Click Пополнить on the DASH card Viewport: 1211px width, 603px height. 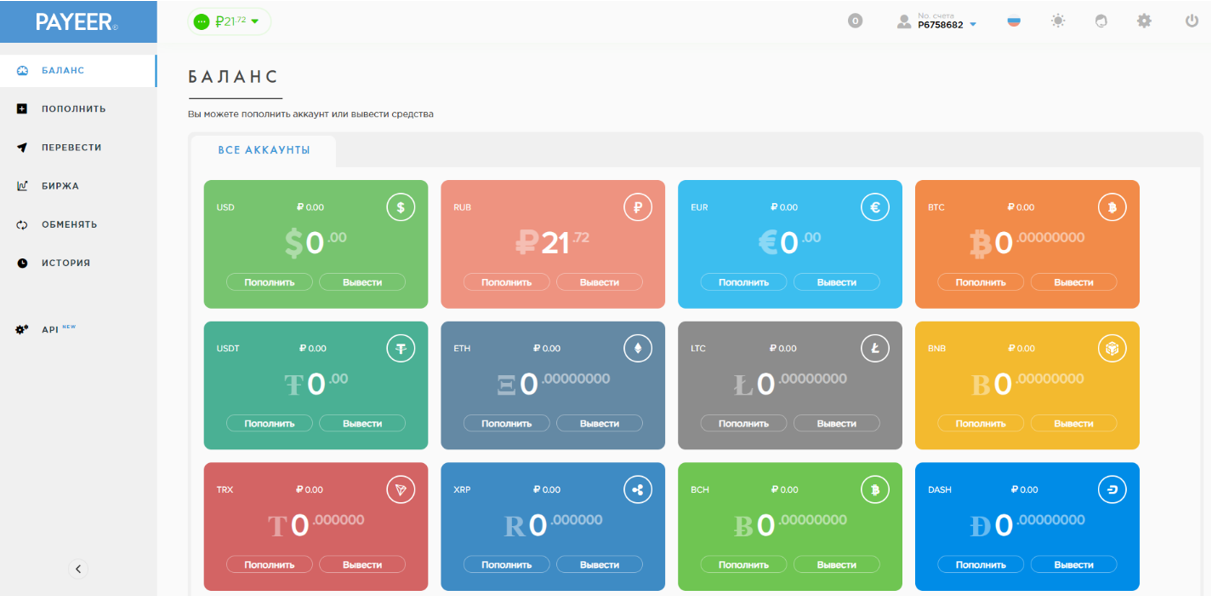click(x=981, y=565)
